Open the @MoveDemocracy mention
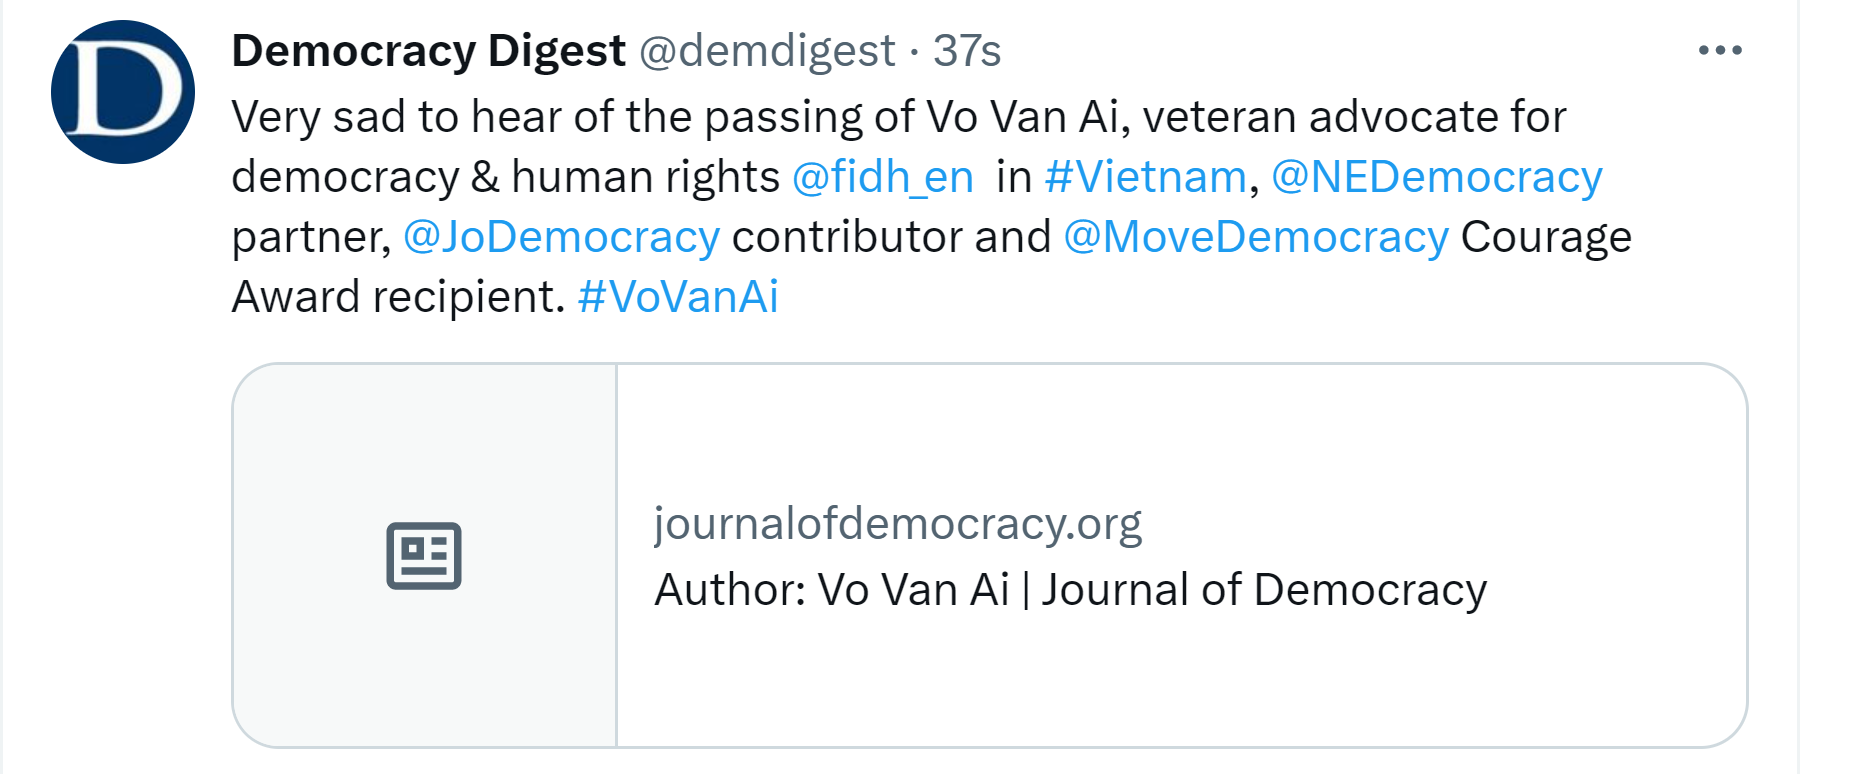 pyautogui.click(x=1255, y=237)
